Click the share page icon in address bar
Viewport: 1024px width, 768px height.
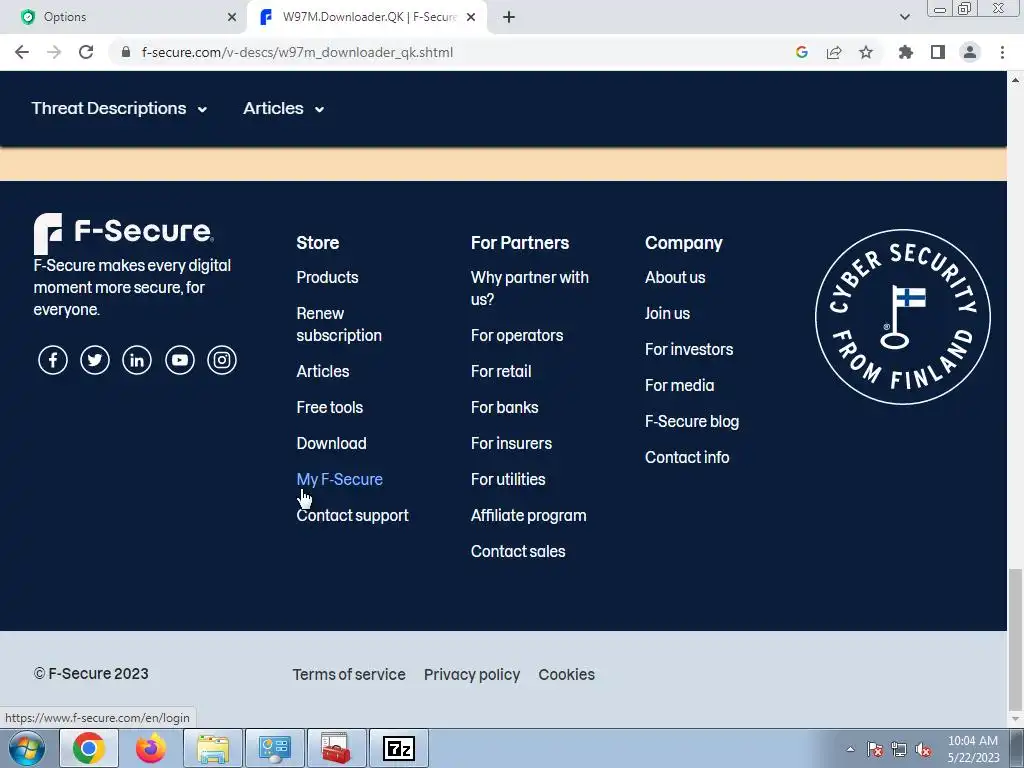point(834,52)
